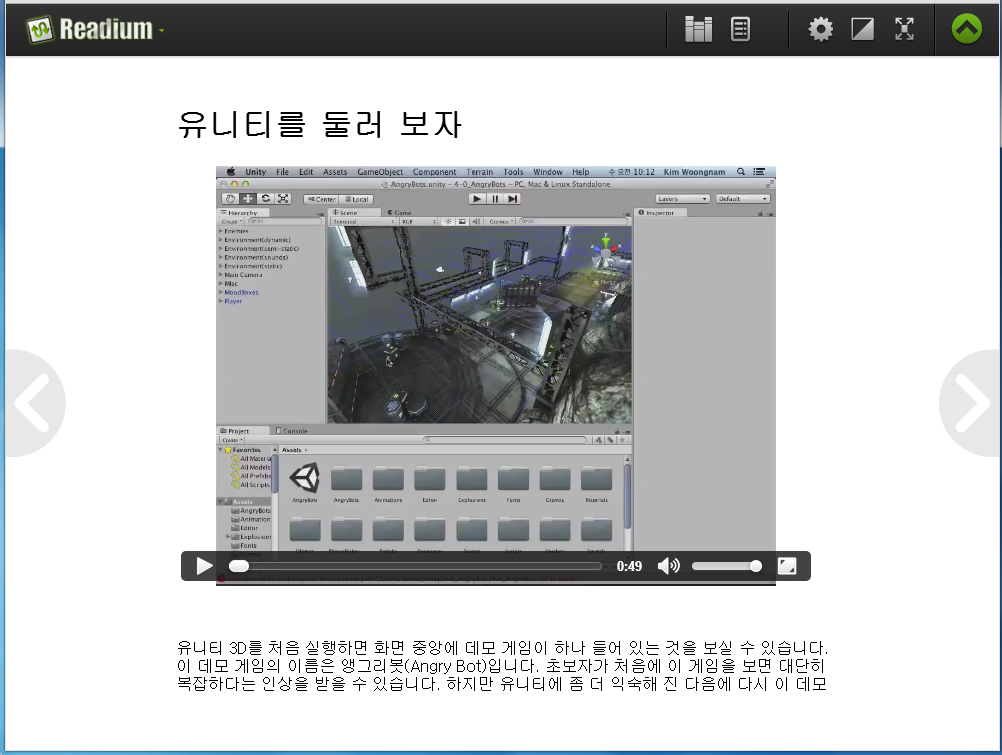Expand the video to fullscreen
This screenshot has height=755, width=1002.
pyautogui.click(x=787, y=566)
